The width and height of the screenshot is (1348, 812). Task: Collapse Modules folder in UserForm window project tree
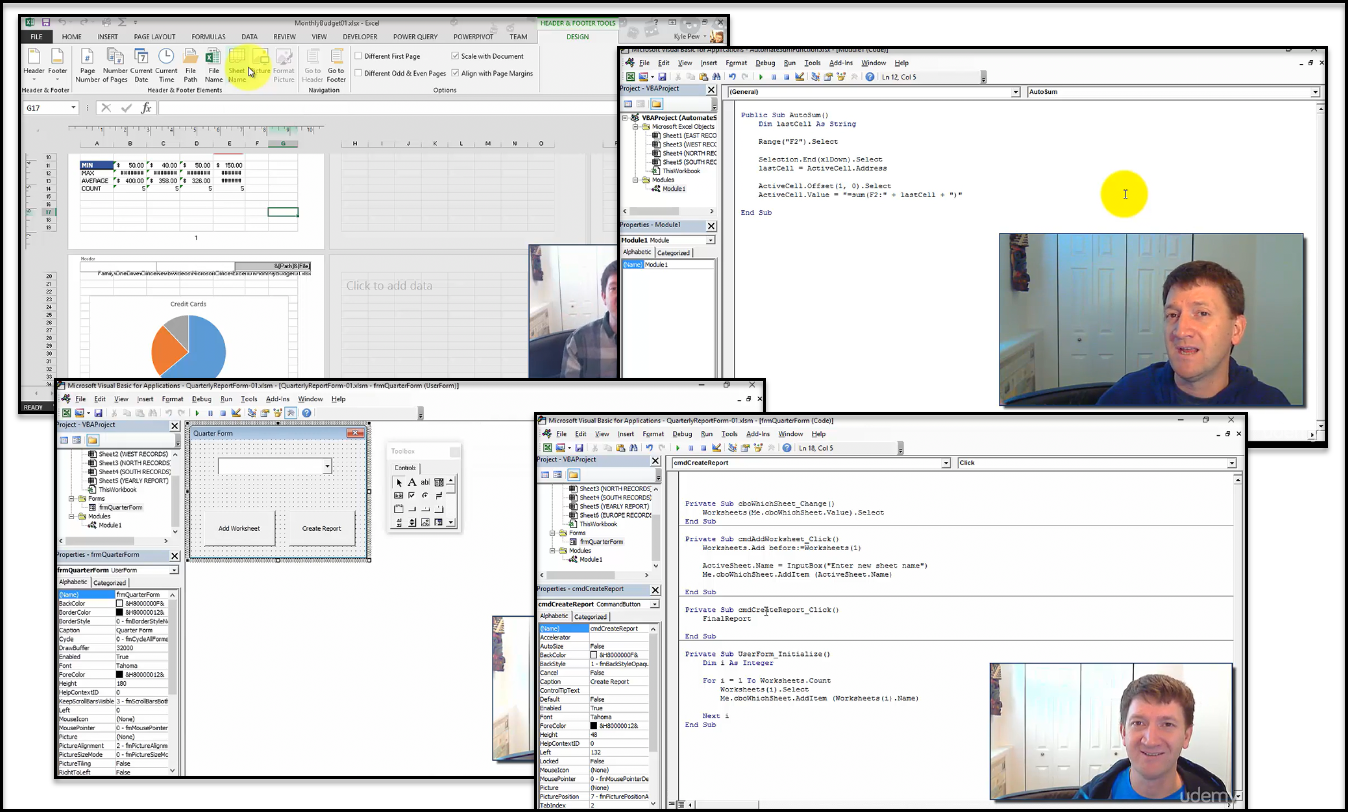pyautogui.click(x=71, y=516)
